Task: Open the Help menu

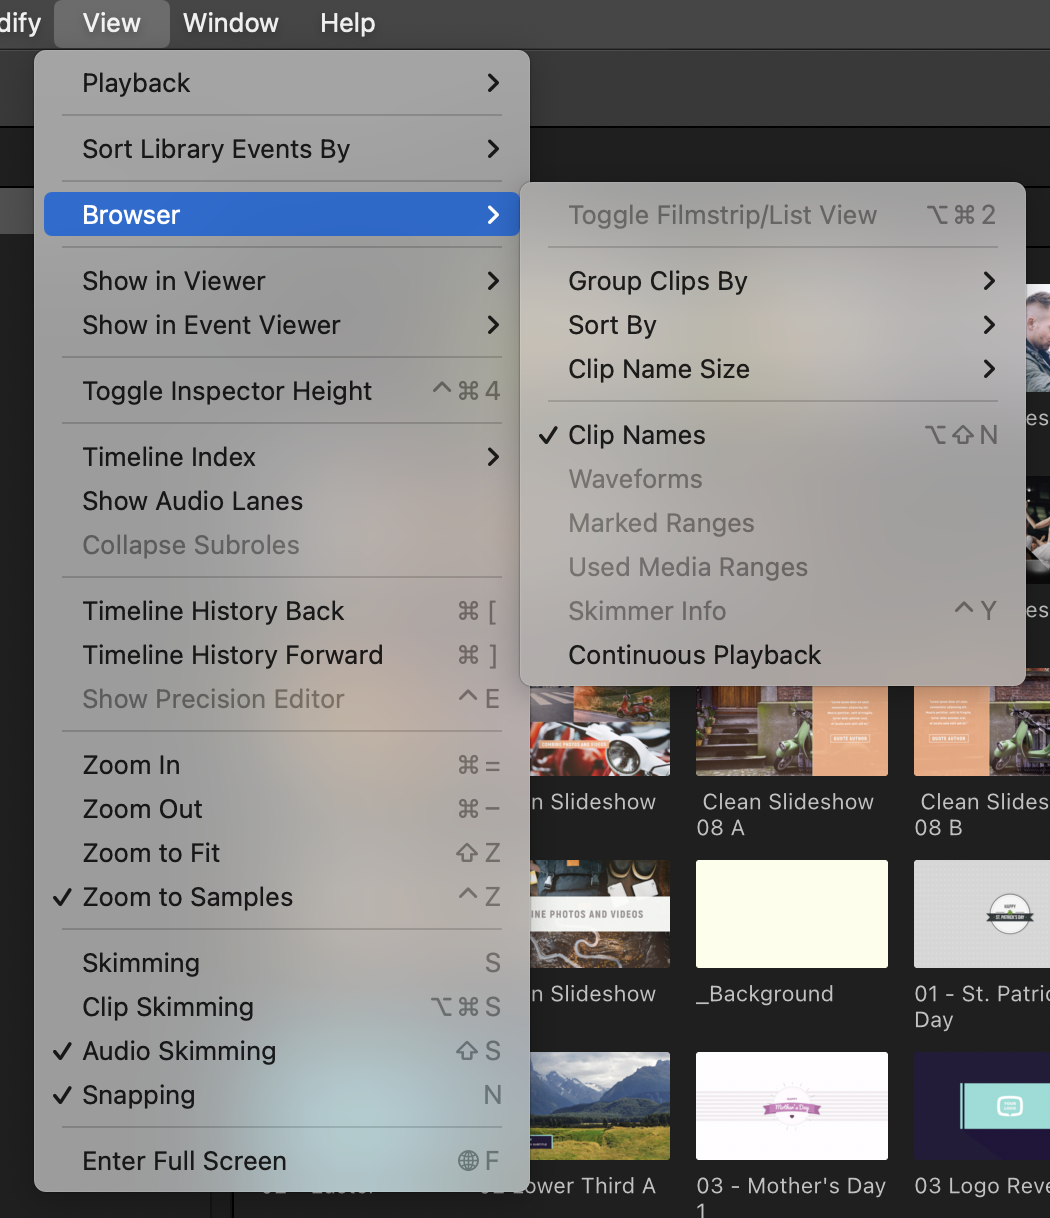Action: (x=347, y=22)
